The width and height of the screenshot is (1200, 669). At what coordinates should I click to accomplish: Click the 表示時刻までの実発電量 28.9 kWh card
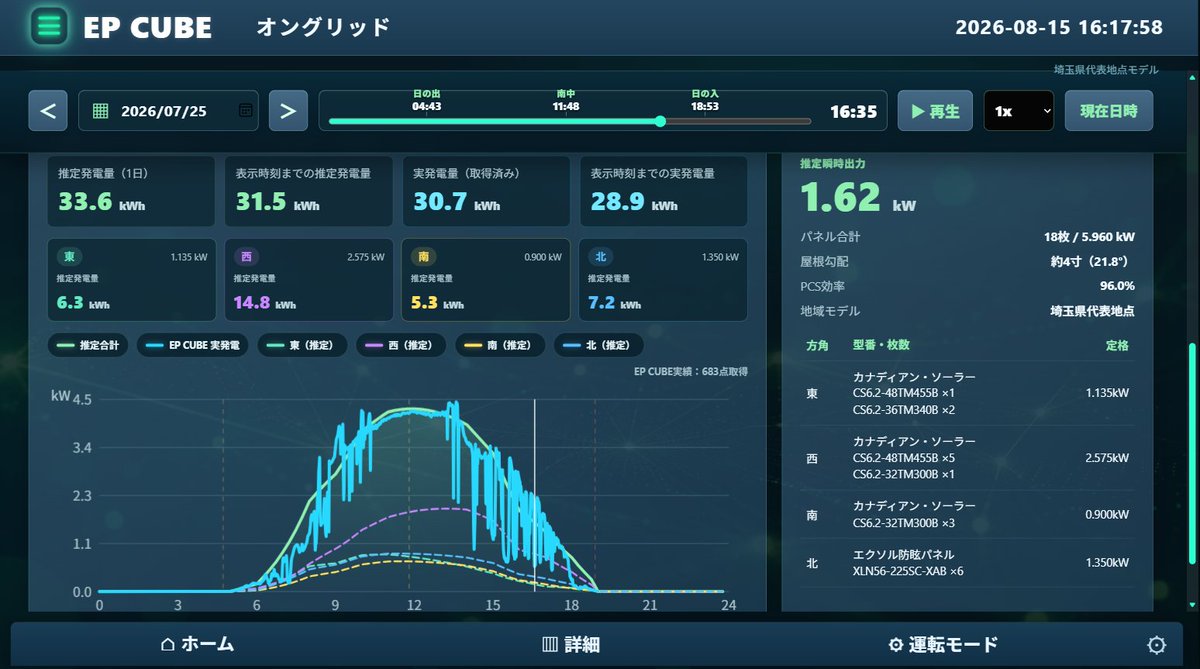[664, 190]
